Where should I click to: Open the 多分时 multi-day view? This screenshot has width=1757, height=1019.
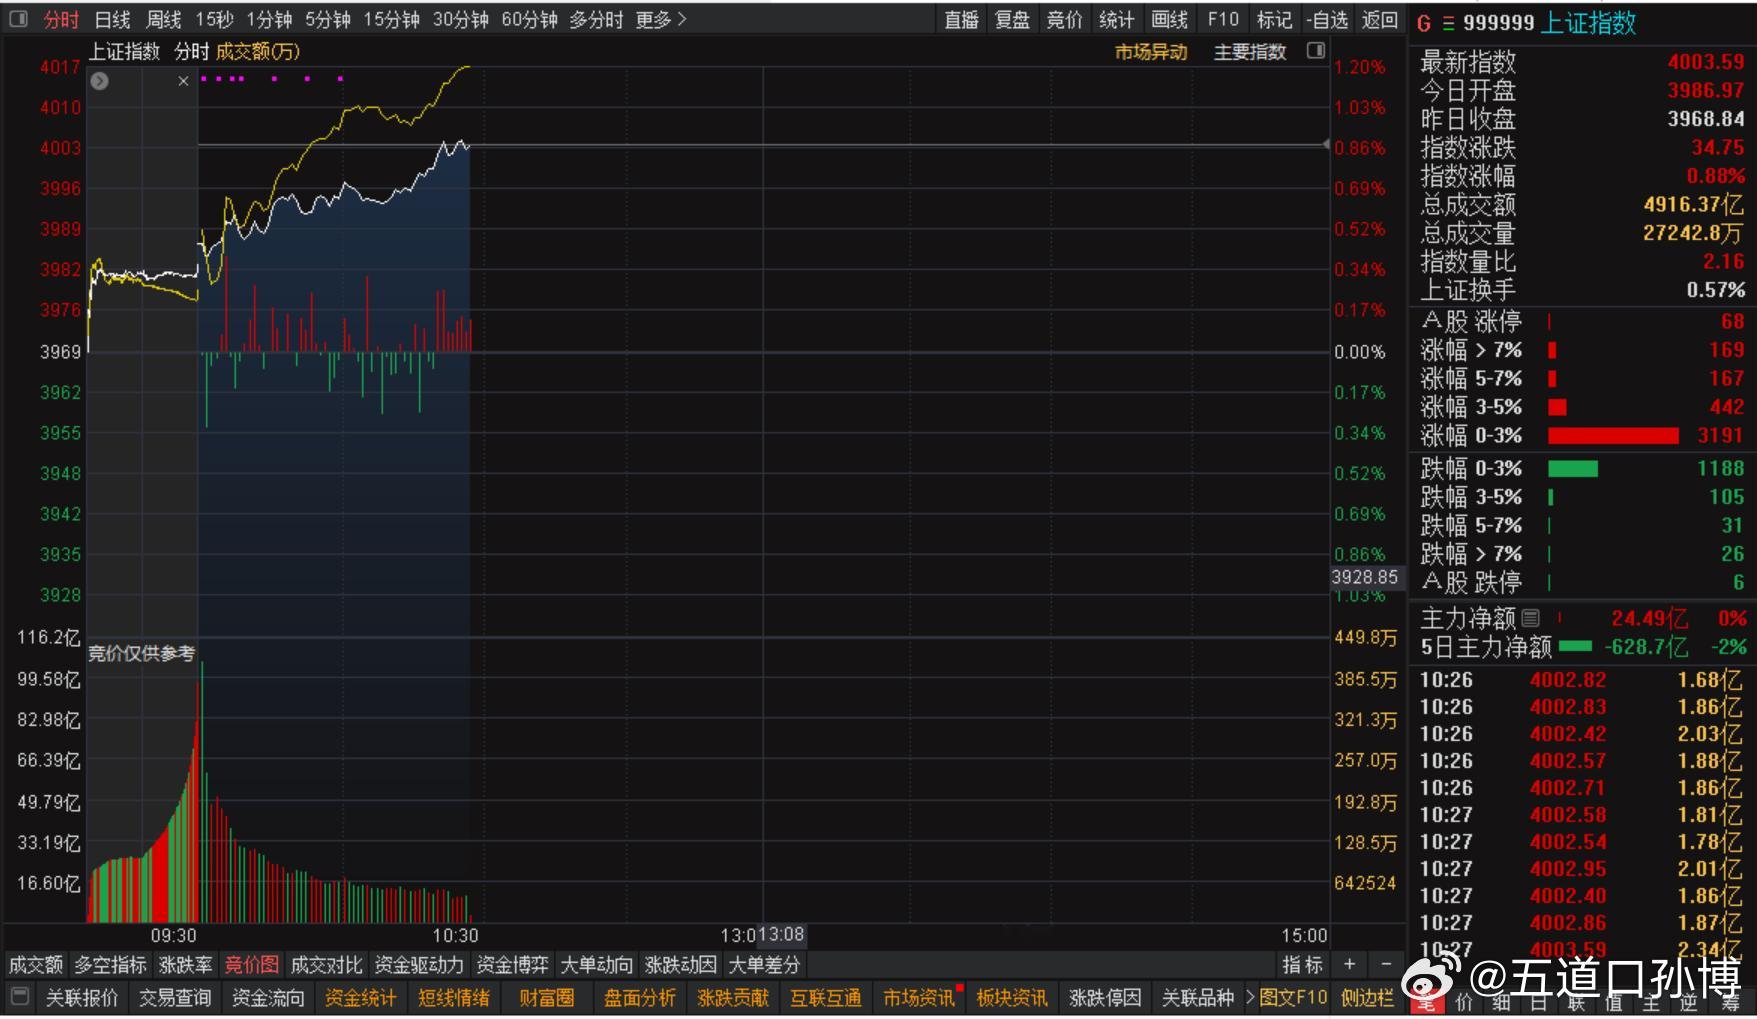point(596,19)
